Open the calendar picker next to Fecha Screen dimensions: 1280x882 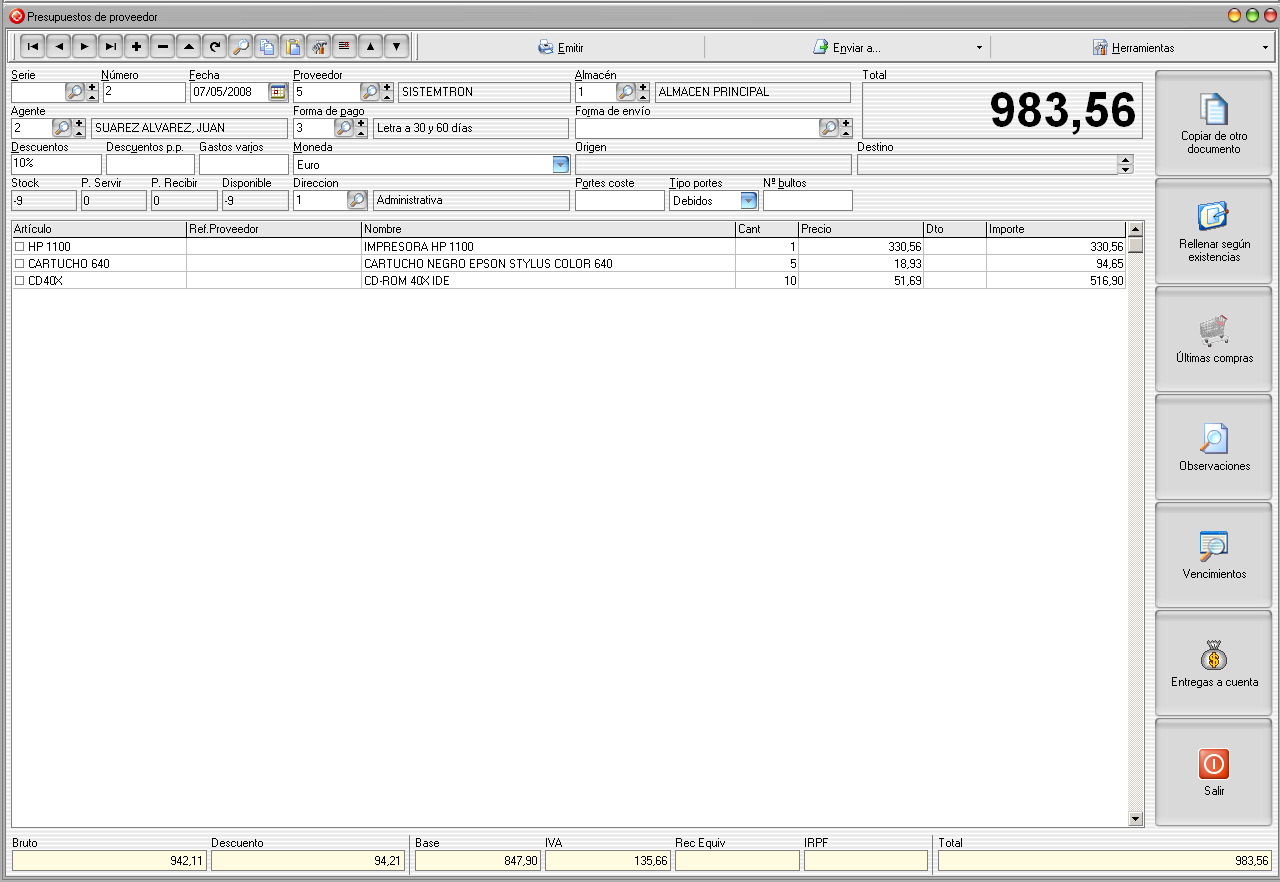(277, 92)
